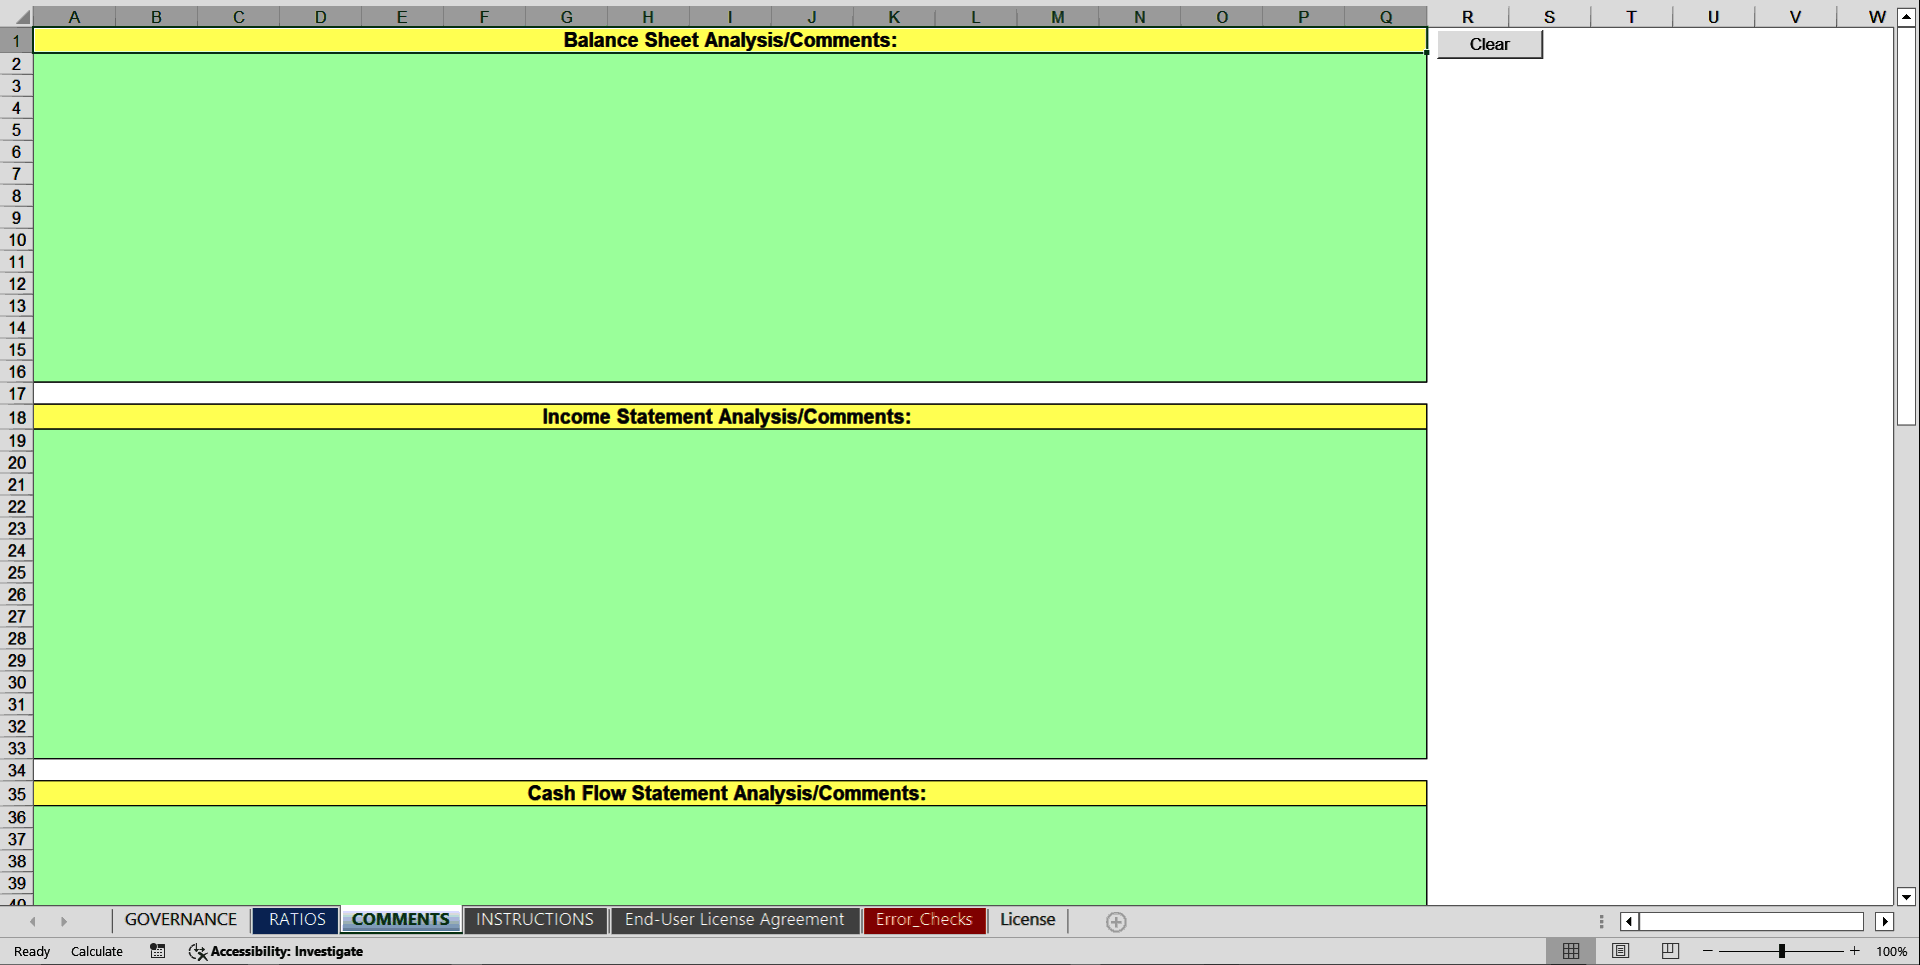
Task: Select column Q header
Action: coord(1386,16)
